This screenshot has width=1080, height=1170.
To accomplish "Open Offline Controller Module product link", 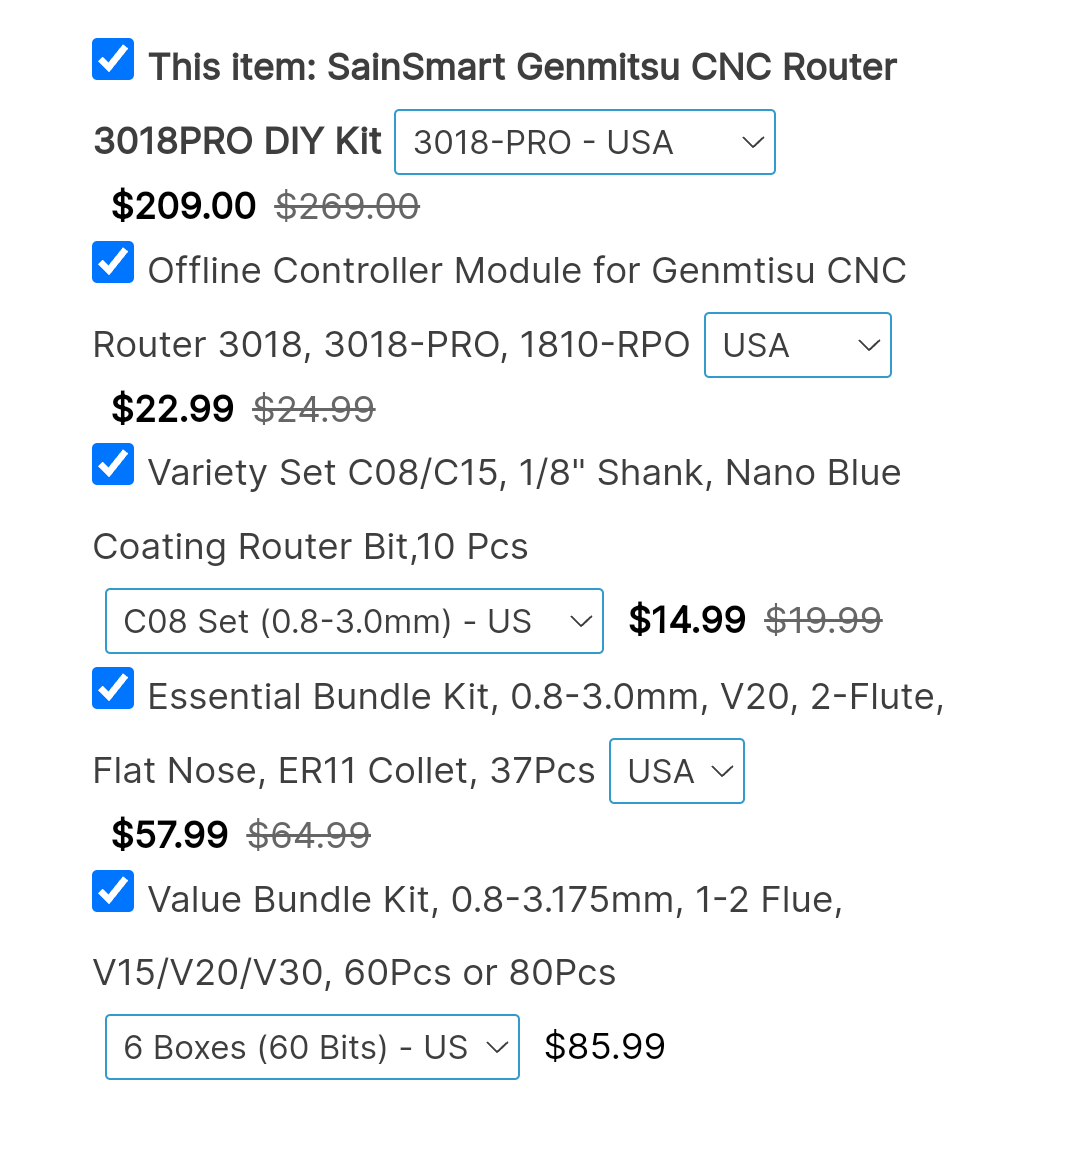I will click(x=527, y=271).
